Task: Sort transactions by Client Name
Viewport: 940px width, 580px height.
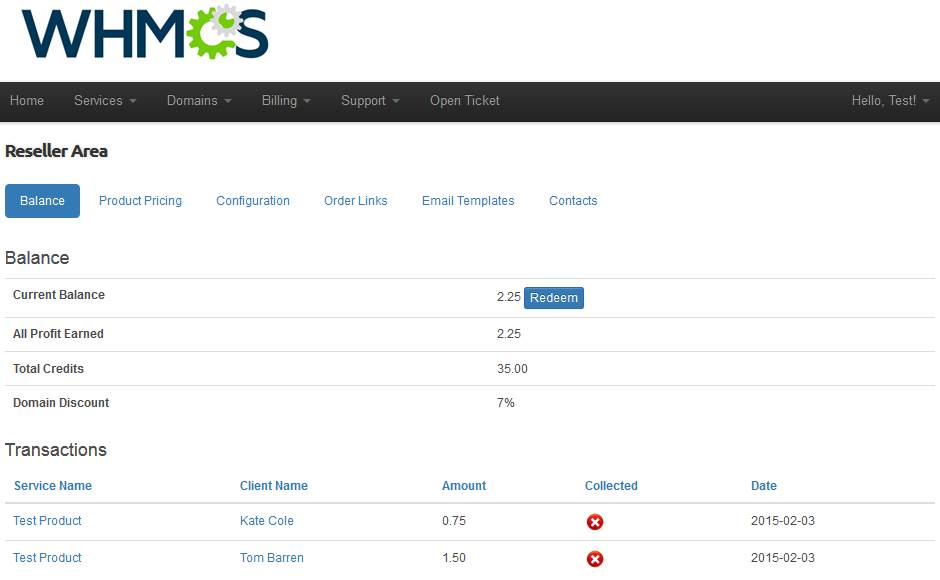Action: point(273,486)
